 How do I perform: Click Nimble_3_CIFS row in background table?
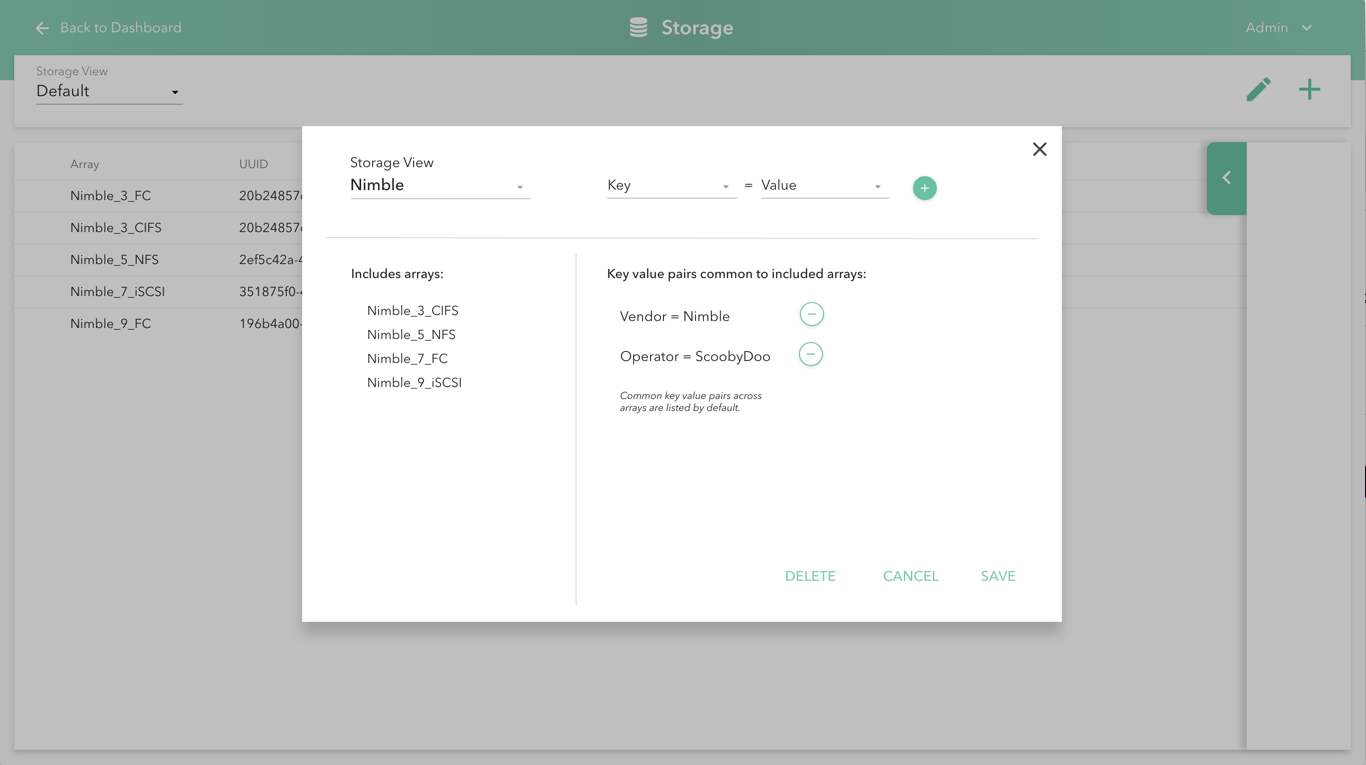[158, 228]
